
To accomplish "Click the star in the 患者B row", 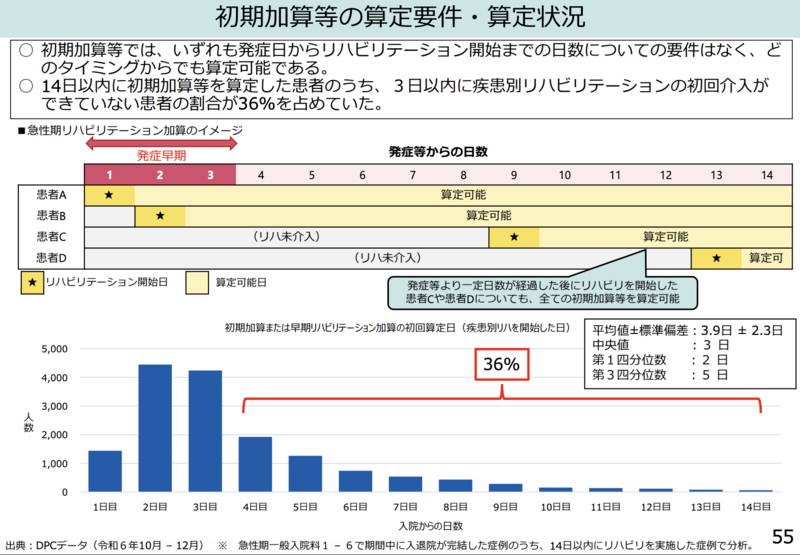I will (x=160, y=216).
